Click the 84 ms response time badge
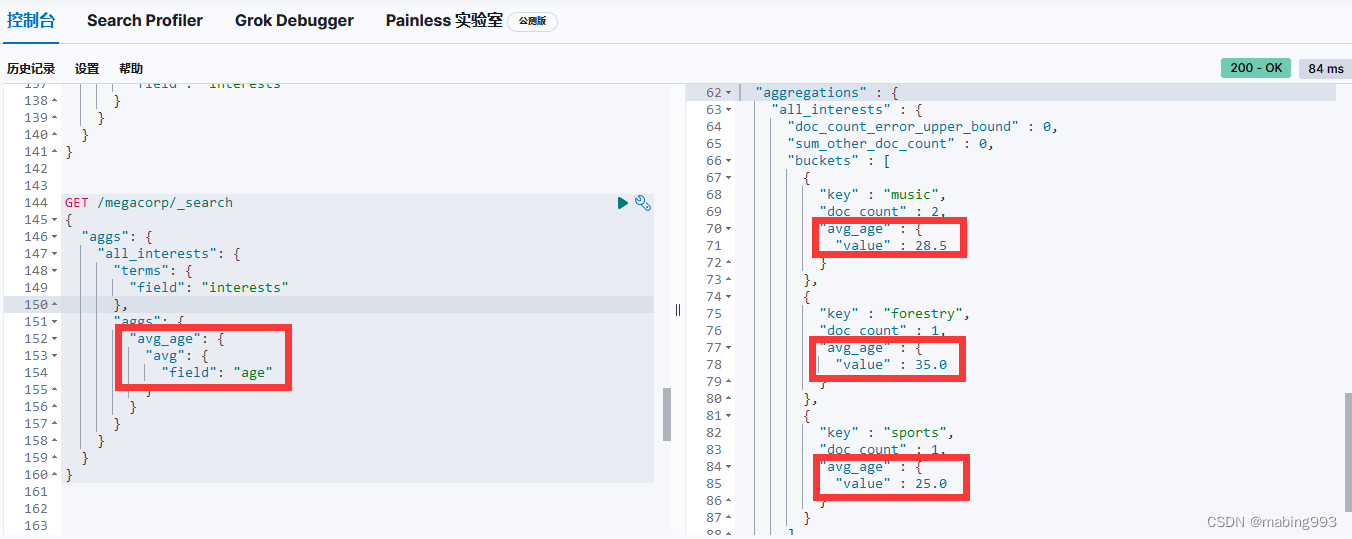The image size is (1352, 539). click(1325, 68)
